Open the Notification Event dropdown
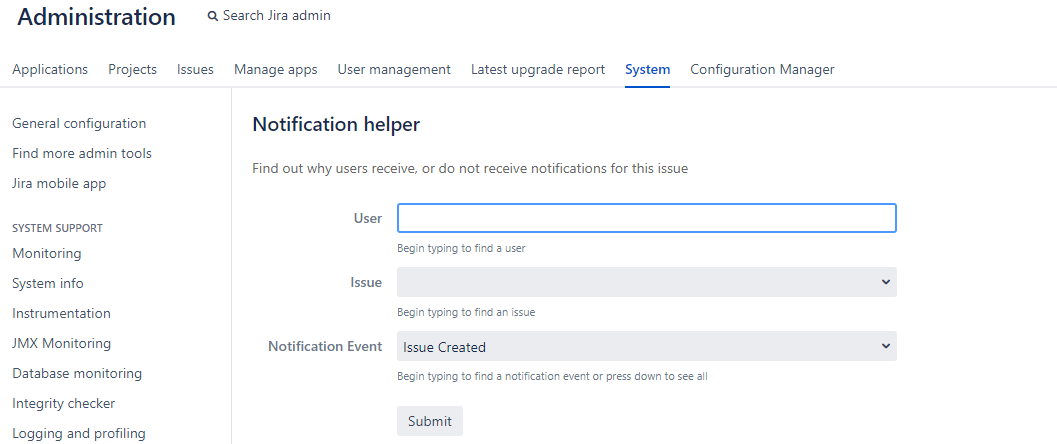This screenshot has width=1057, height=444. (x=646, y=346)
